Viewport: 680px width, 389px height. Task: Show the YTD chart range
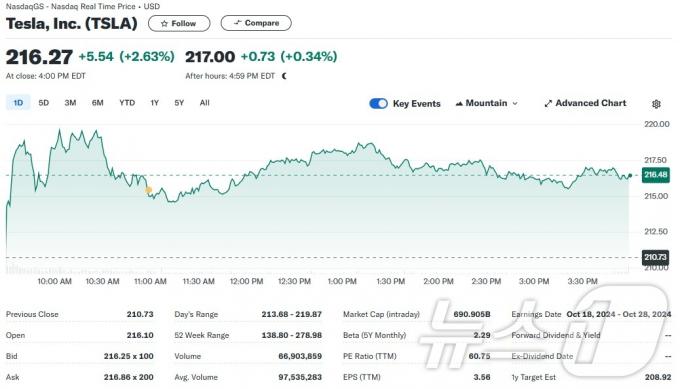click(x=127, y=103)
